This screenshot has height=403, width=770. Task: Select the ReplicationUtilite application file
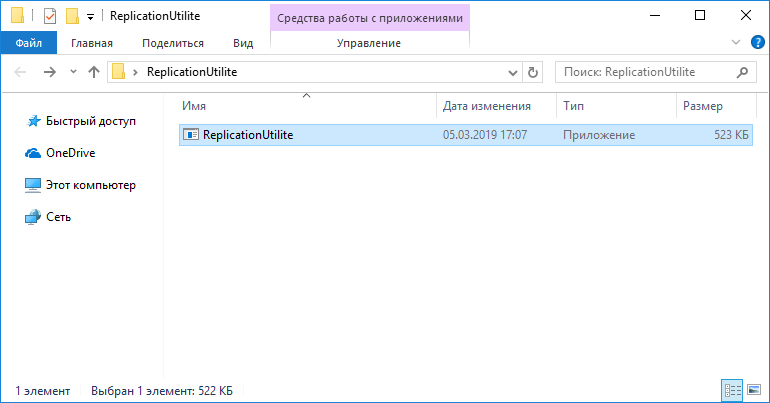point(247,135)
